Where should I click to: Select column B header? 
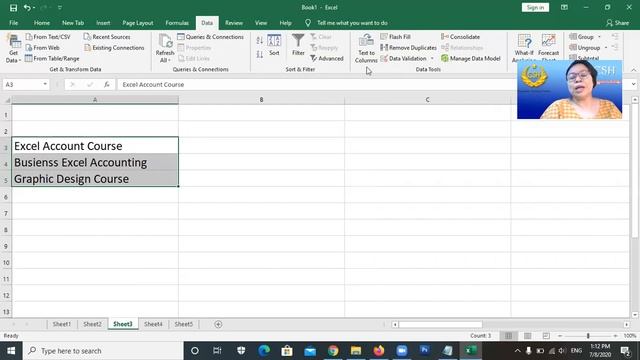261,100
